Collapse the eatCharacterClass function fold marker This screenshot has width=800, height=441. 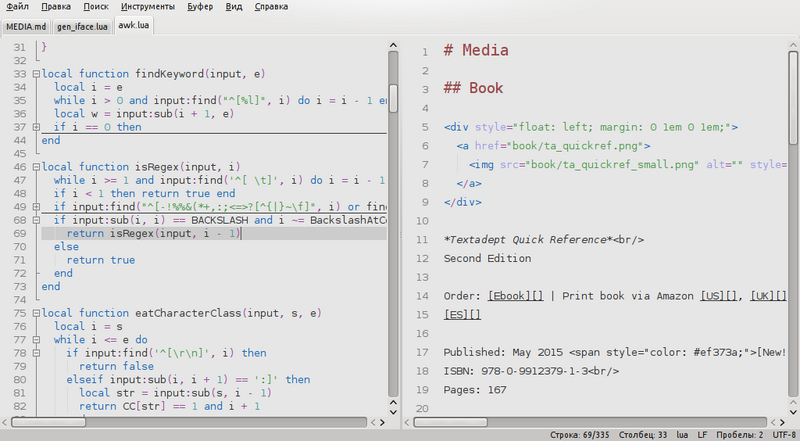click(37, 313)
